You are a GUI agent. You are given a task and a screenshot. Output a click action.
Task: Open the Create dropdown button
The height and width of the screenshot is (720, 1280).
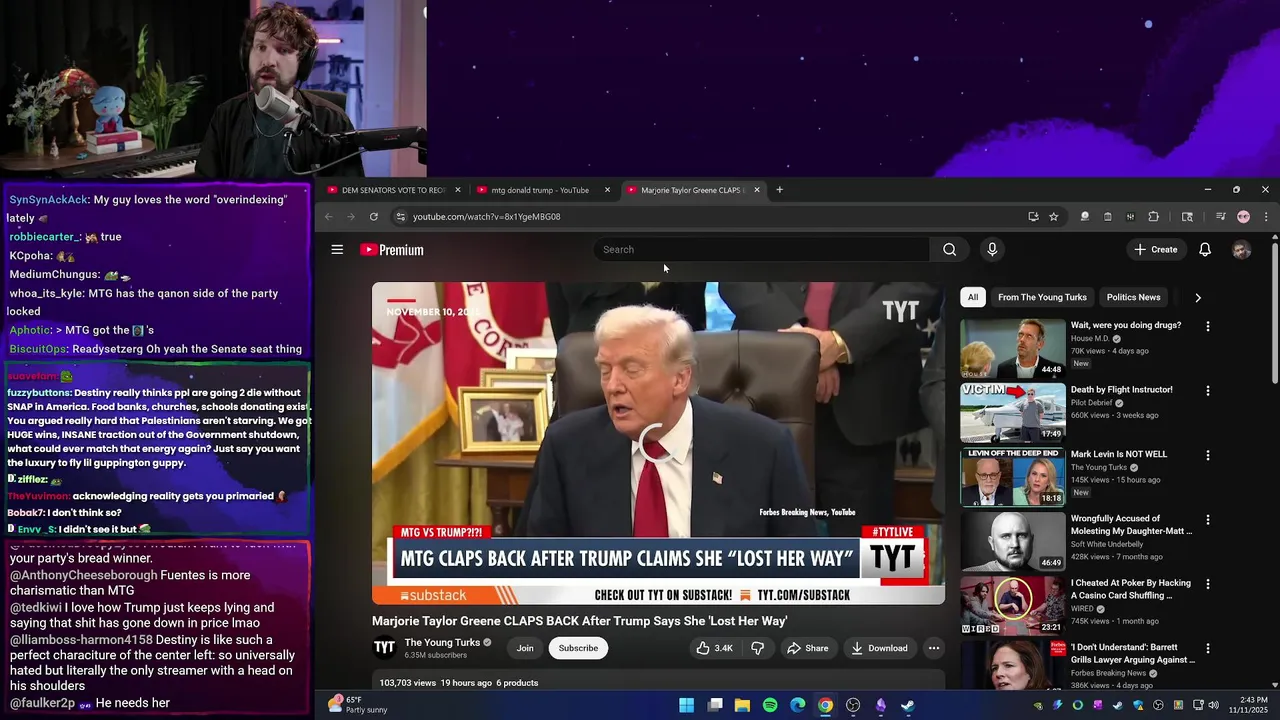[1156, 250]
